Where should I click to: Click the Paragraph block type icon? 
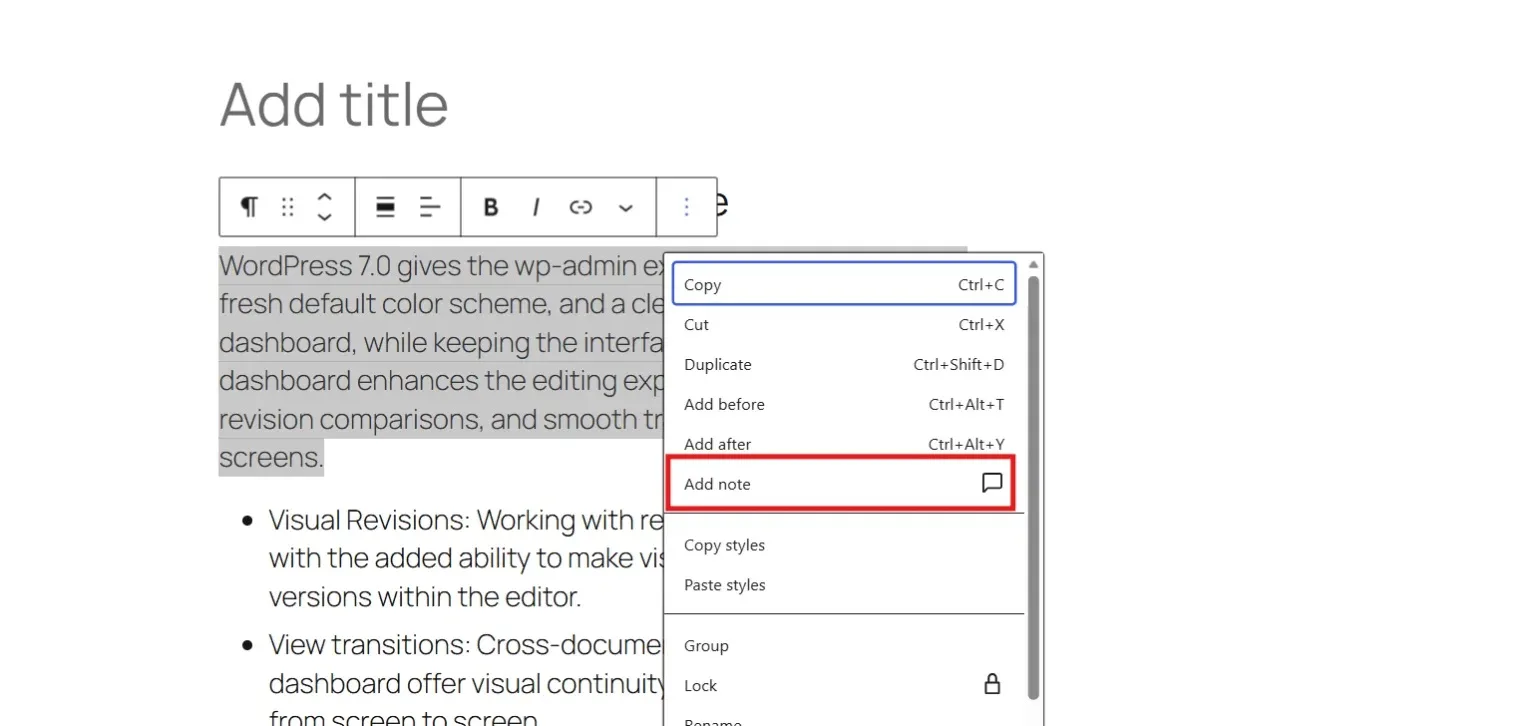tap(249, 207)
